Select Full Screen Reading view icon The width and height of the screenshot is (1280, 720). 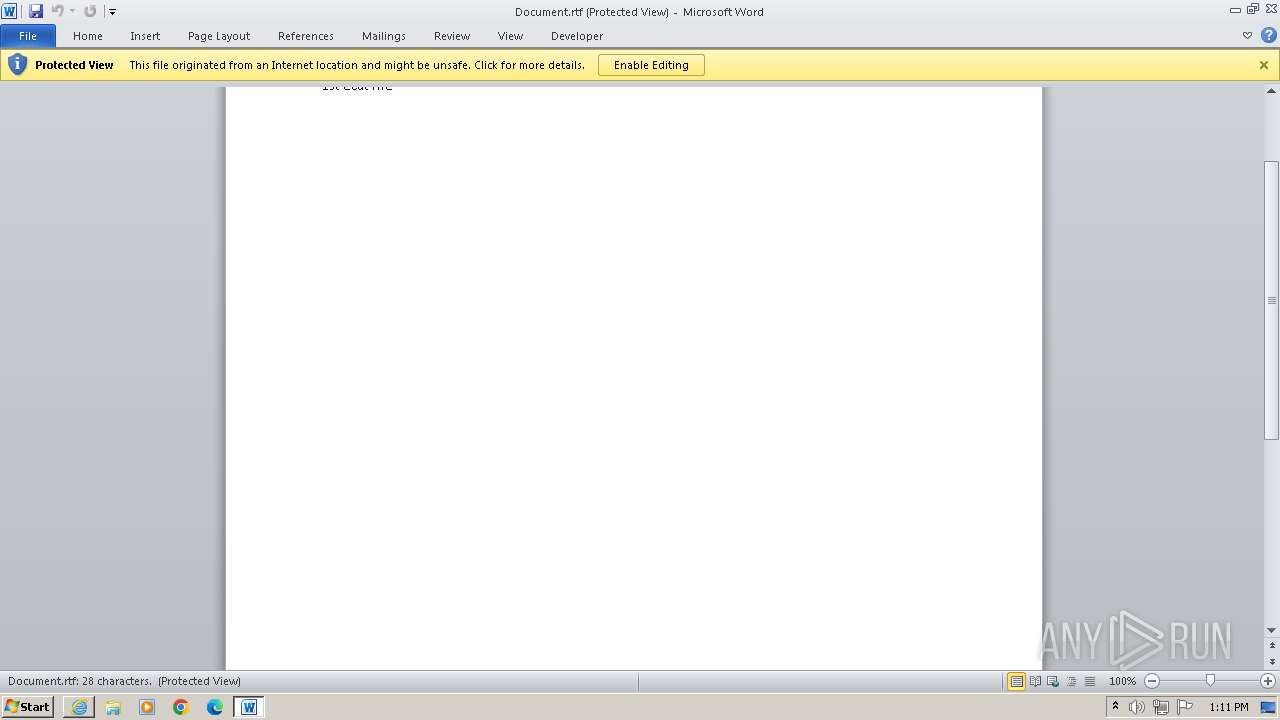pos(1035,681)
